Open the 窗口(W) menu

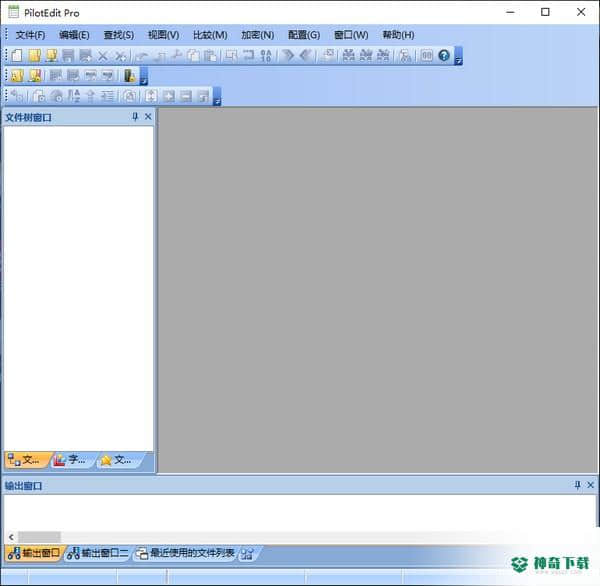pos(351,35)
